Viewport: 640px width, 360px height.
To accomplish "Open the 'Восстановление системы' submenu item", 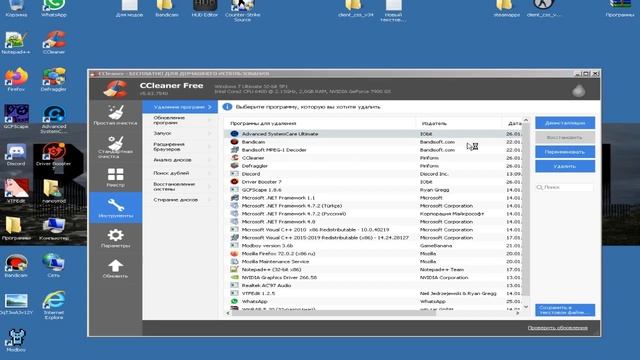I will click(180, 186).
